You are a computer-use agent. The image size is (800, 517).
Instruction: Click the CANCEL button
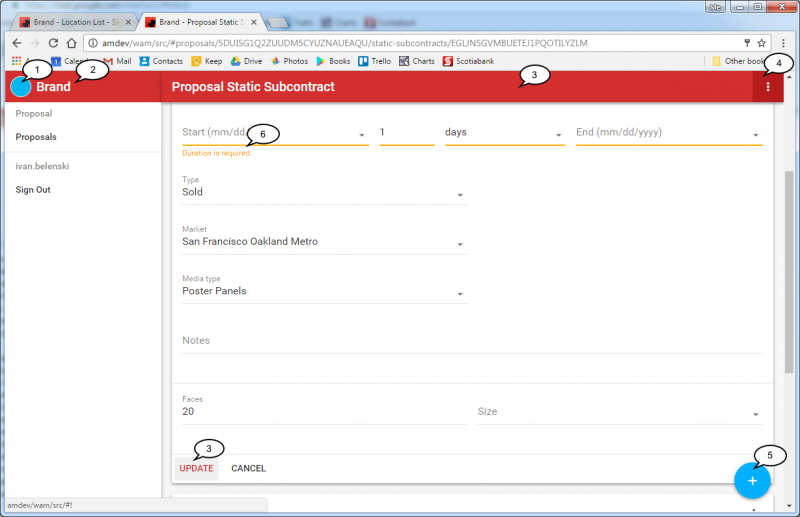pyautogui.click(x=248, y=468)
